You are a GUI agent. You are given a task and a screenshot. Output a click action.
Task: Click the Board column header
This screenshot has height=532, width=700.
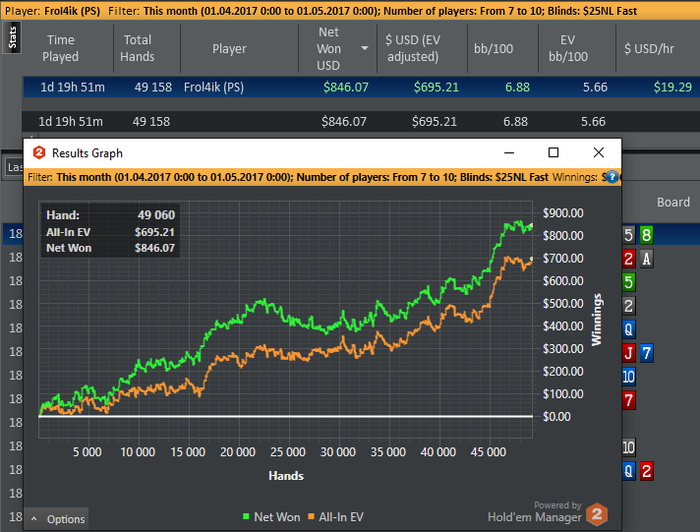(673, 202)
